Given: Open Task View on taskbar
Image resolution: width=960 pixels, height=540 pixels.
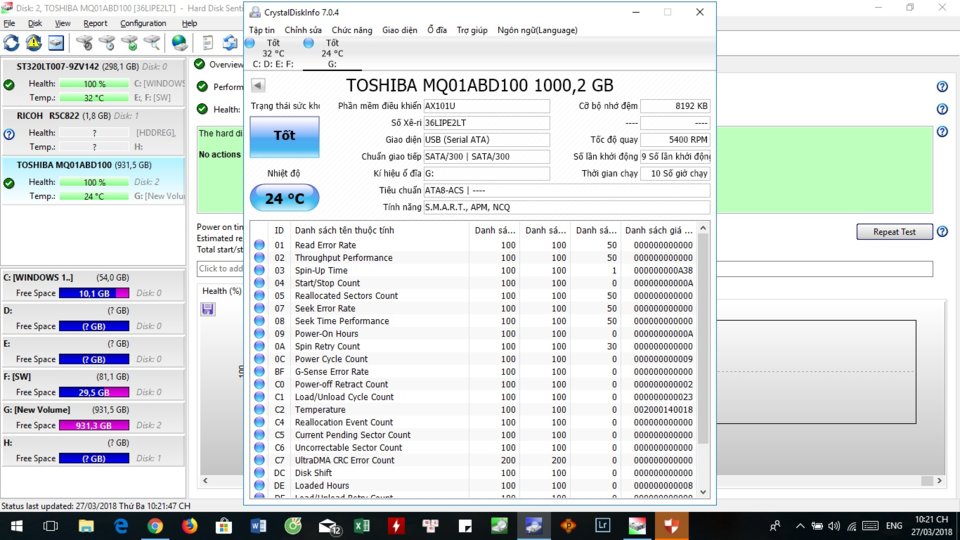Looking at the screenshot, I should tap(51, 526).
